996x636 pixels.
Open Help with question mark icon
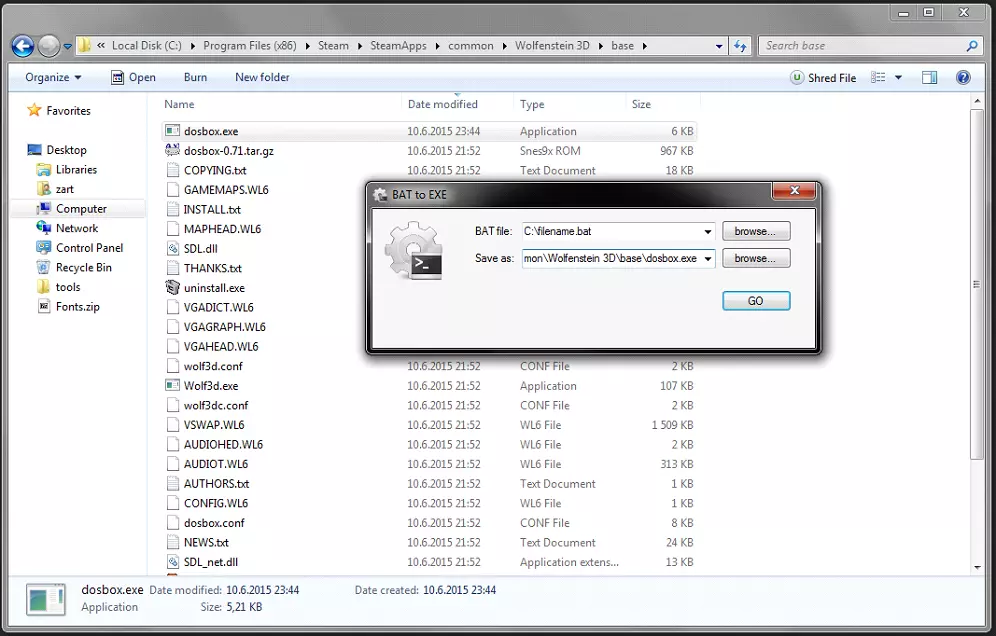click(x=963, y=78)
